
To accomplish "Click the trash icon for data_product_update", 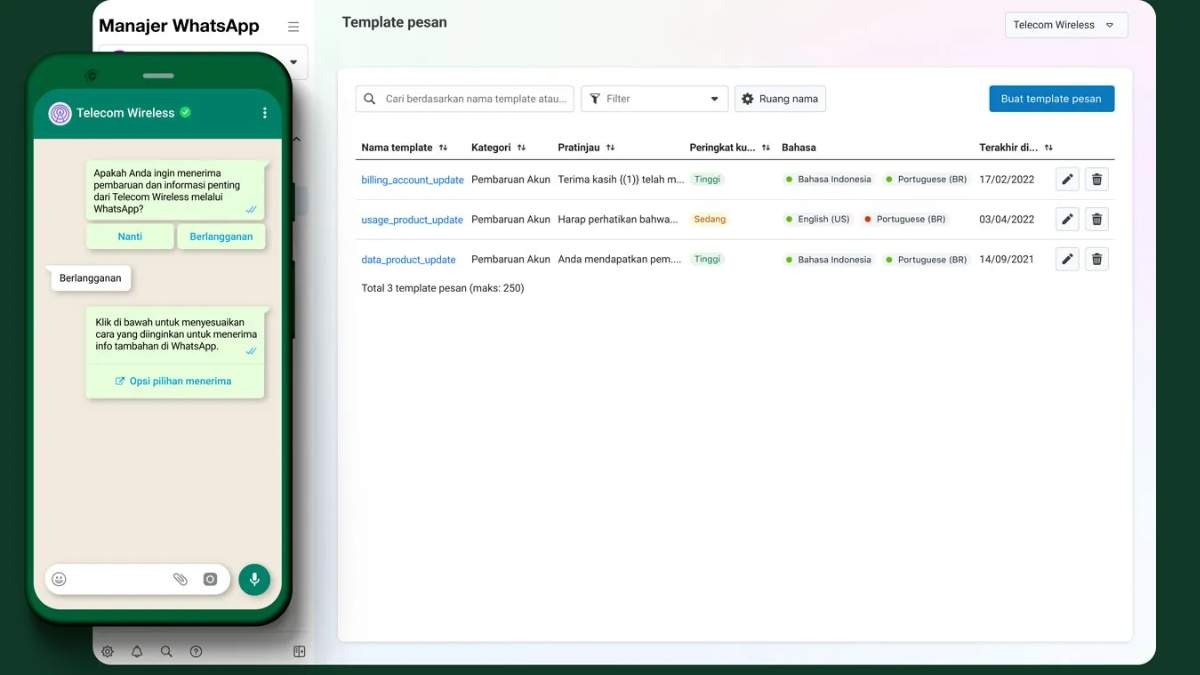I will (x=1097, y=260).
